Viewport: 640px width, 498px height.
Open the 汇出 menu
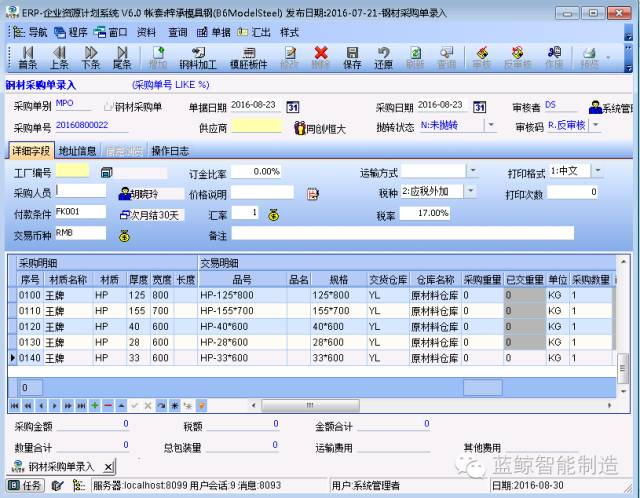[x=253, y=32]
